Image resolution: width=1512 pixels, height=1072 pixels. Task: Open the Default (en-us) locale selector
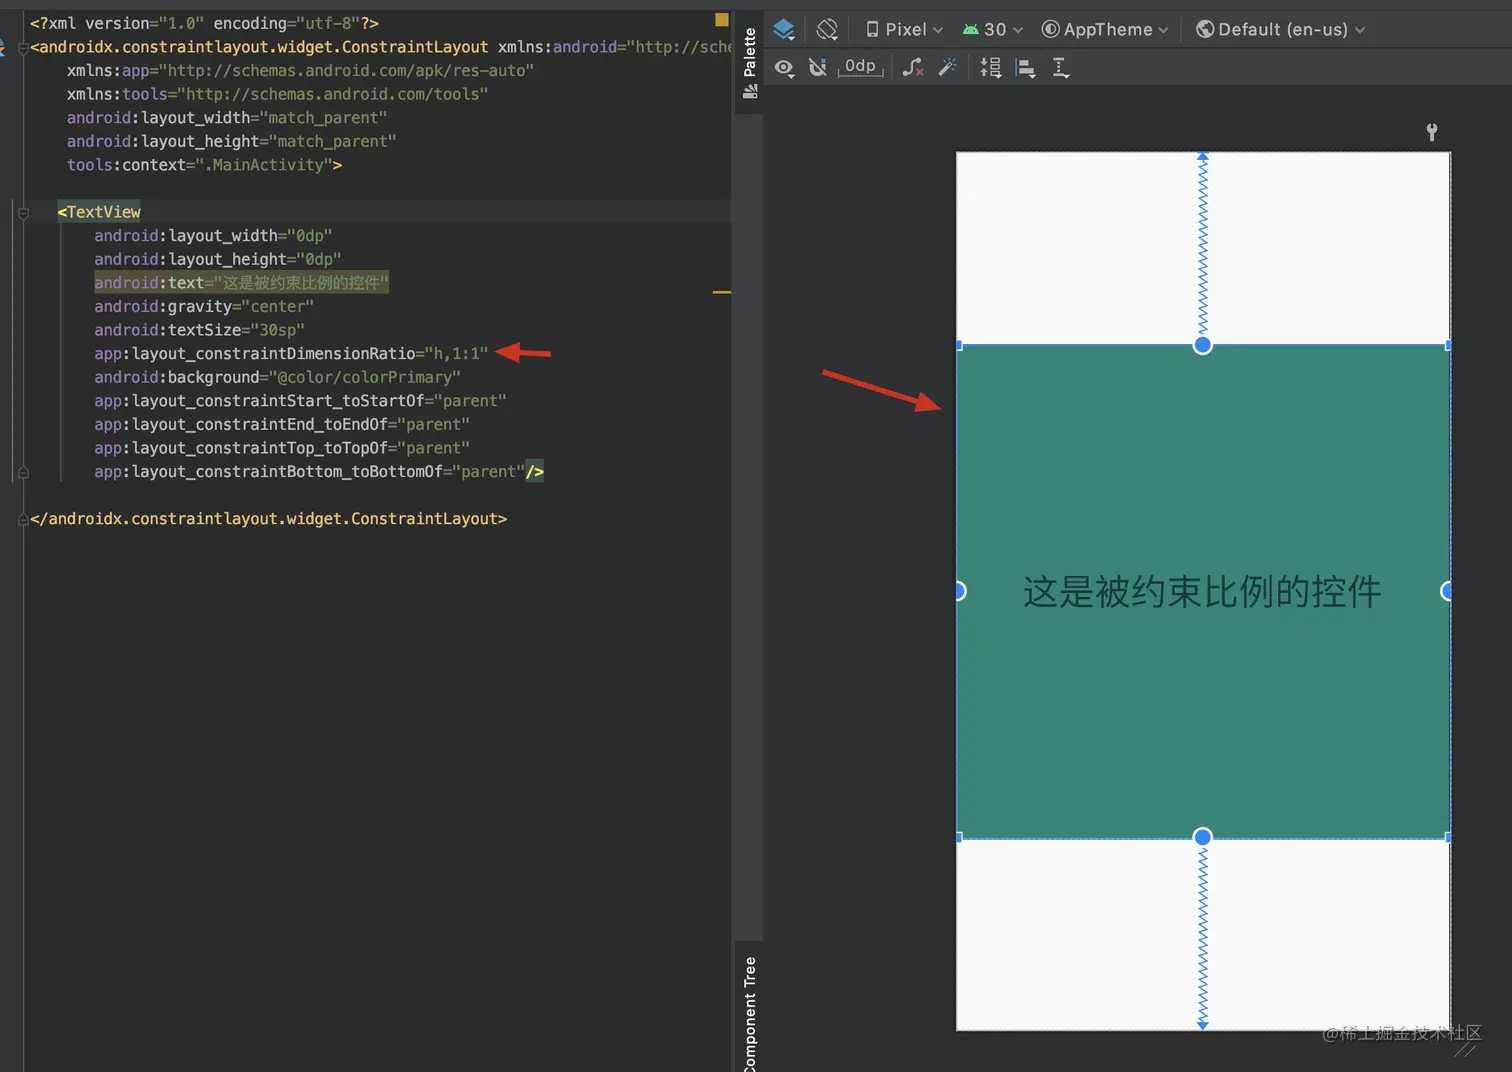coord(1280,29)
